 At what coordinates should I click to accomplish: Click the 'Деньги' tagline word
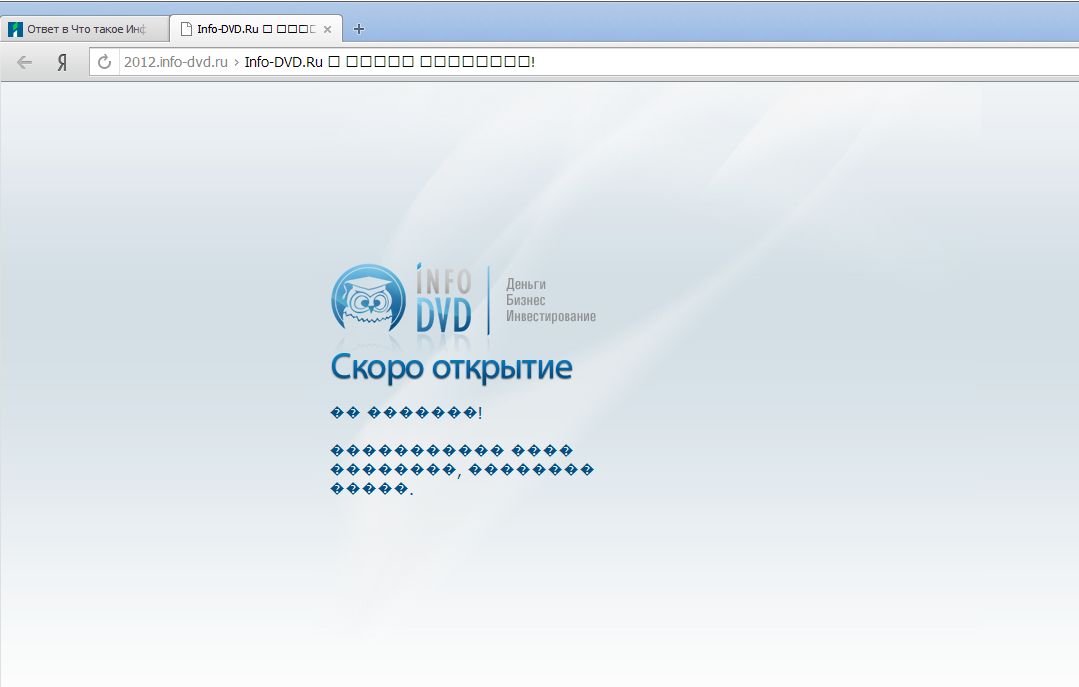[526, 284]
